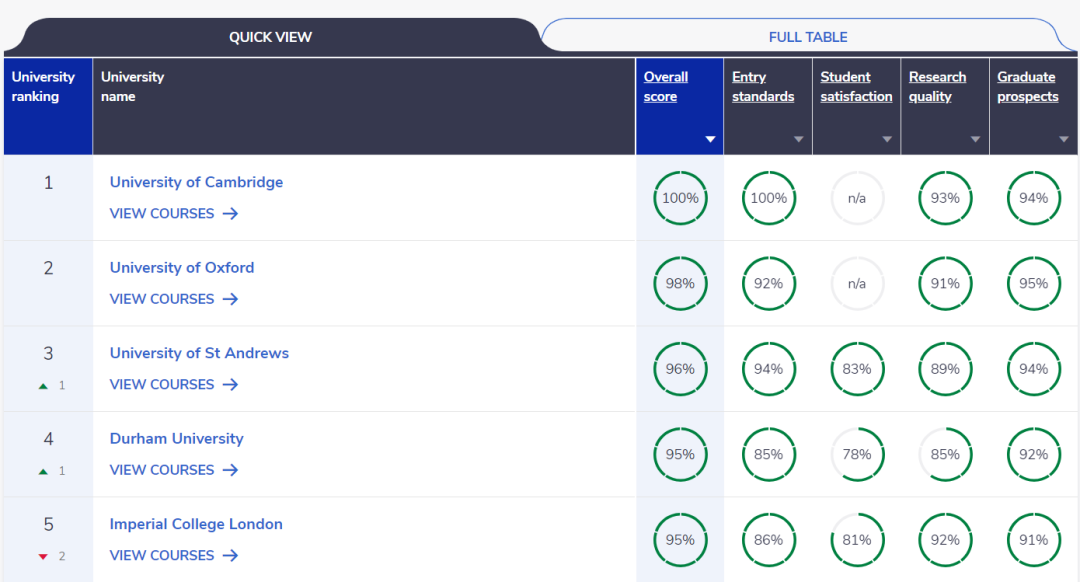Click Cambridge research quality 93% circle

point(945,198)
